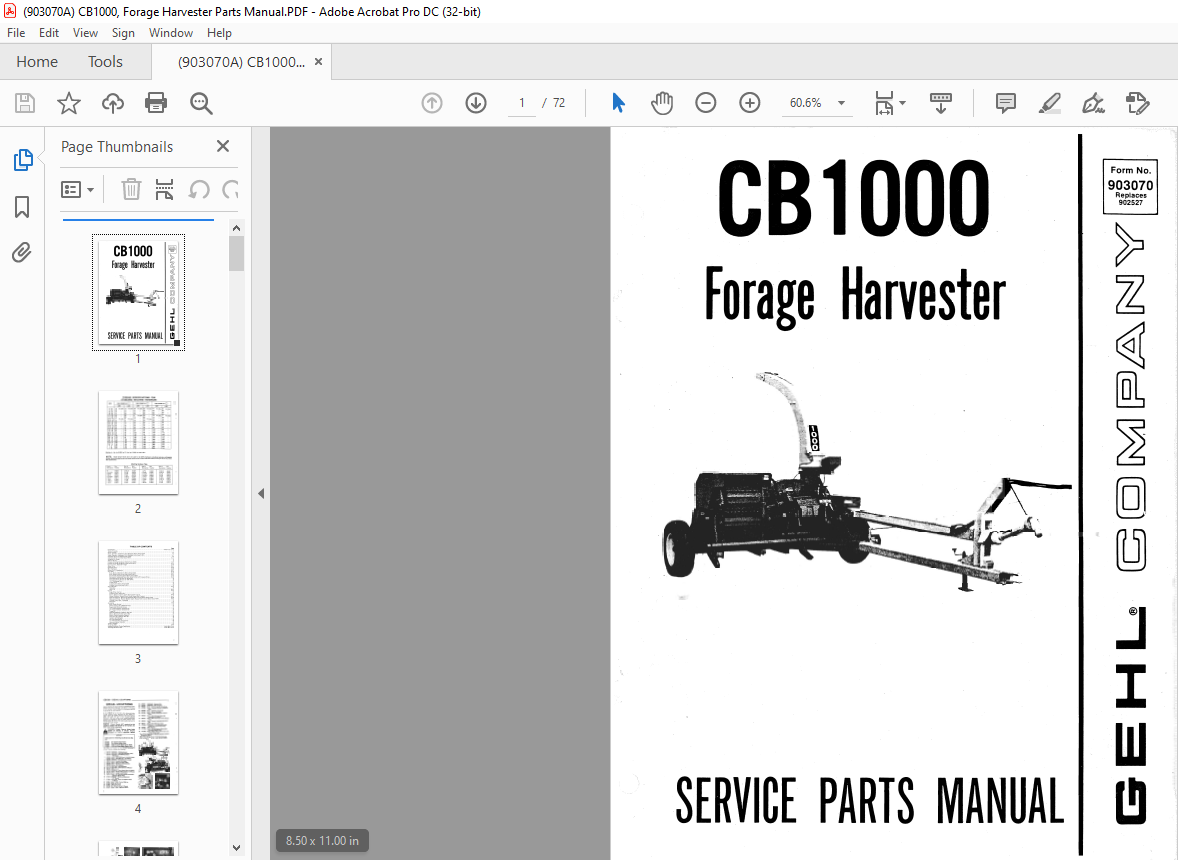Select the Highlight text pen icon

coord(1050,103)
